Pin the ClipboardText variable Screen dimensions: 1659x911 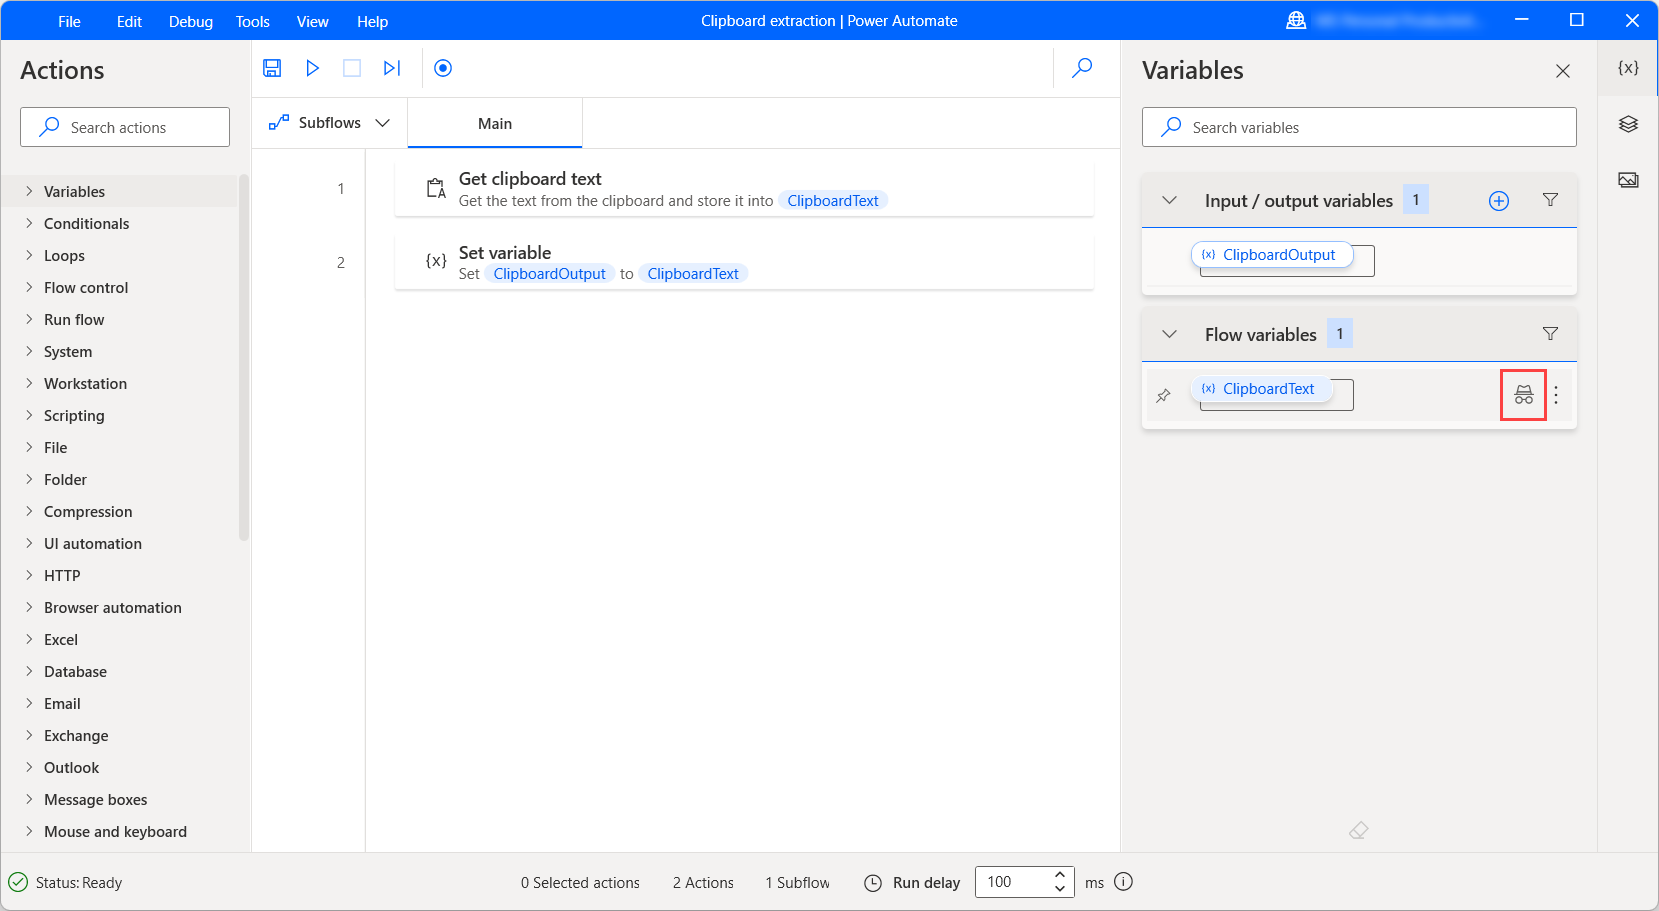tap(1163, 396)
